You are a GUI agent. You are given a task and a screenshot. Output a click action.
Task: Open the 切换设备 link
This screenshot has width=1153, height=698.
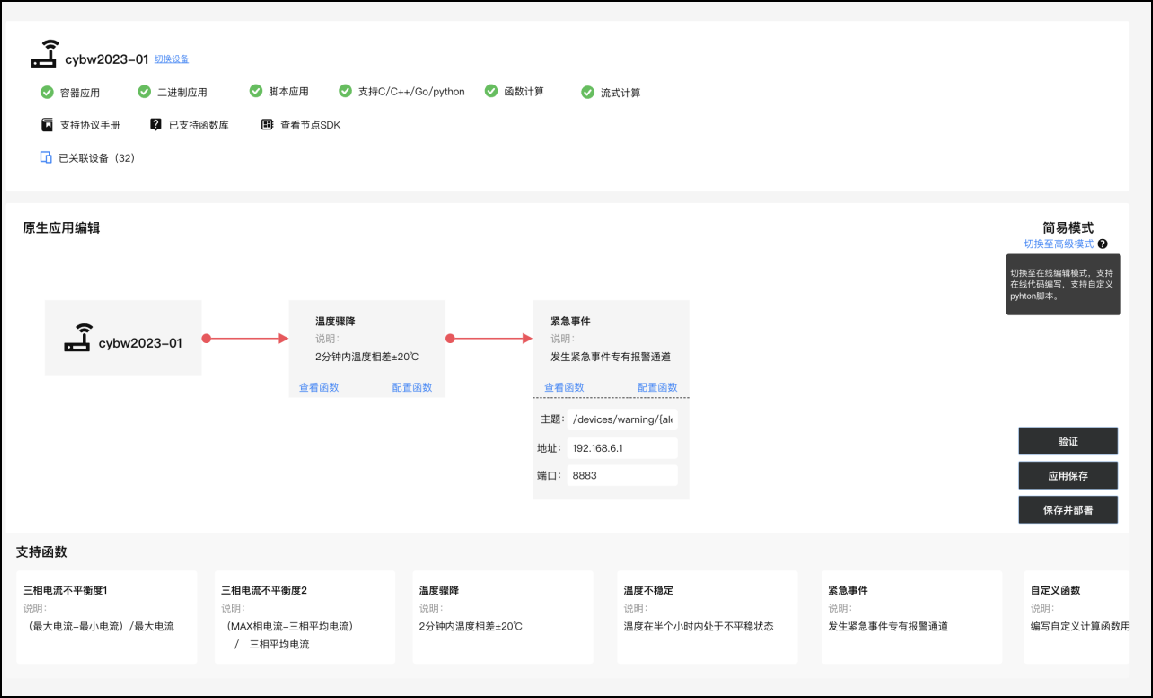tap(171, 59)
